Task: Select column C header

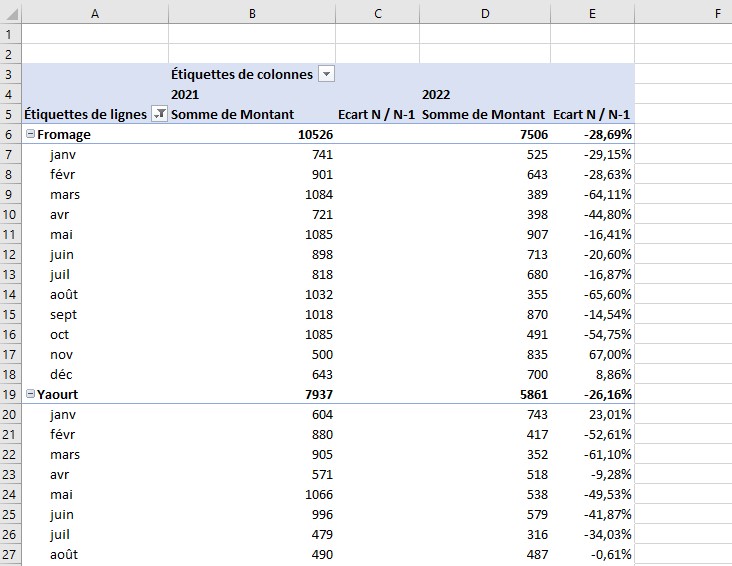Action: pyautogui.click(x=378, y=14)
